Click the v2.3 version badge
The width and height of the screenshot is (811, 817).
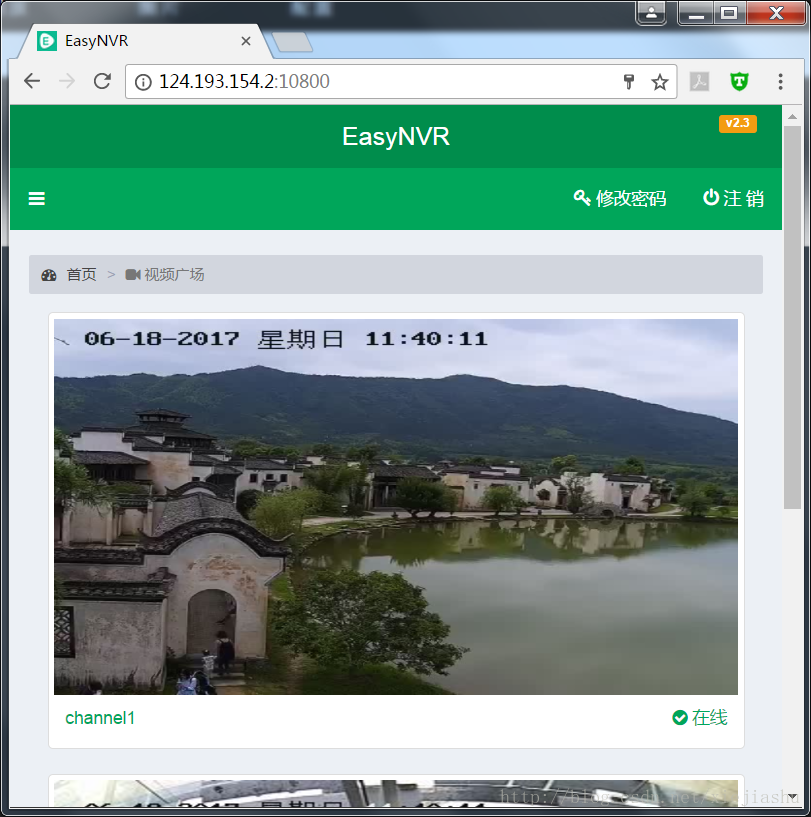(x=738, y=123)
